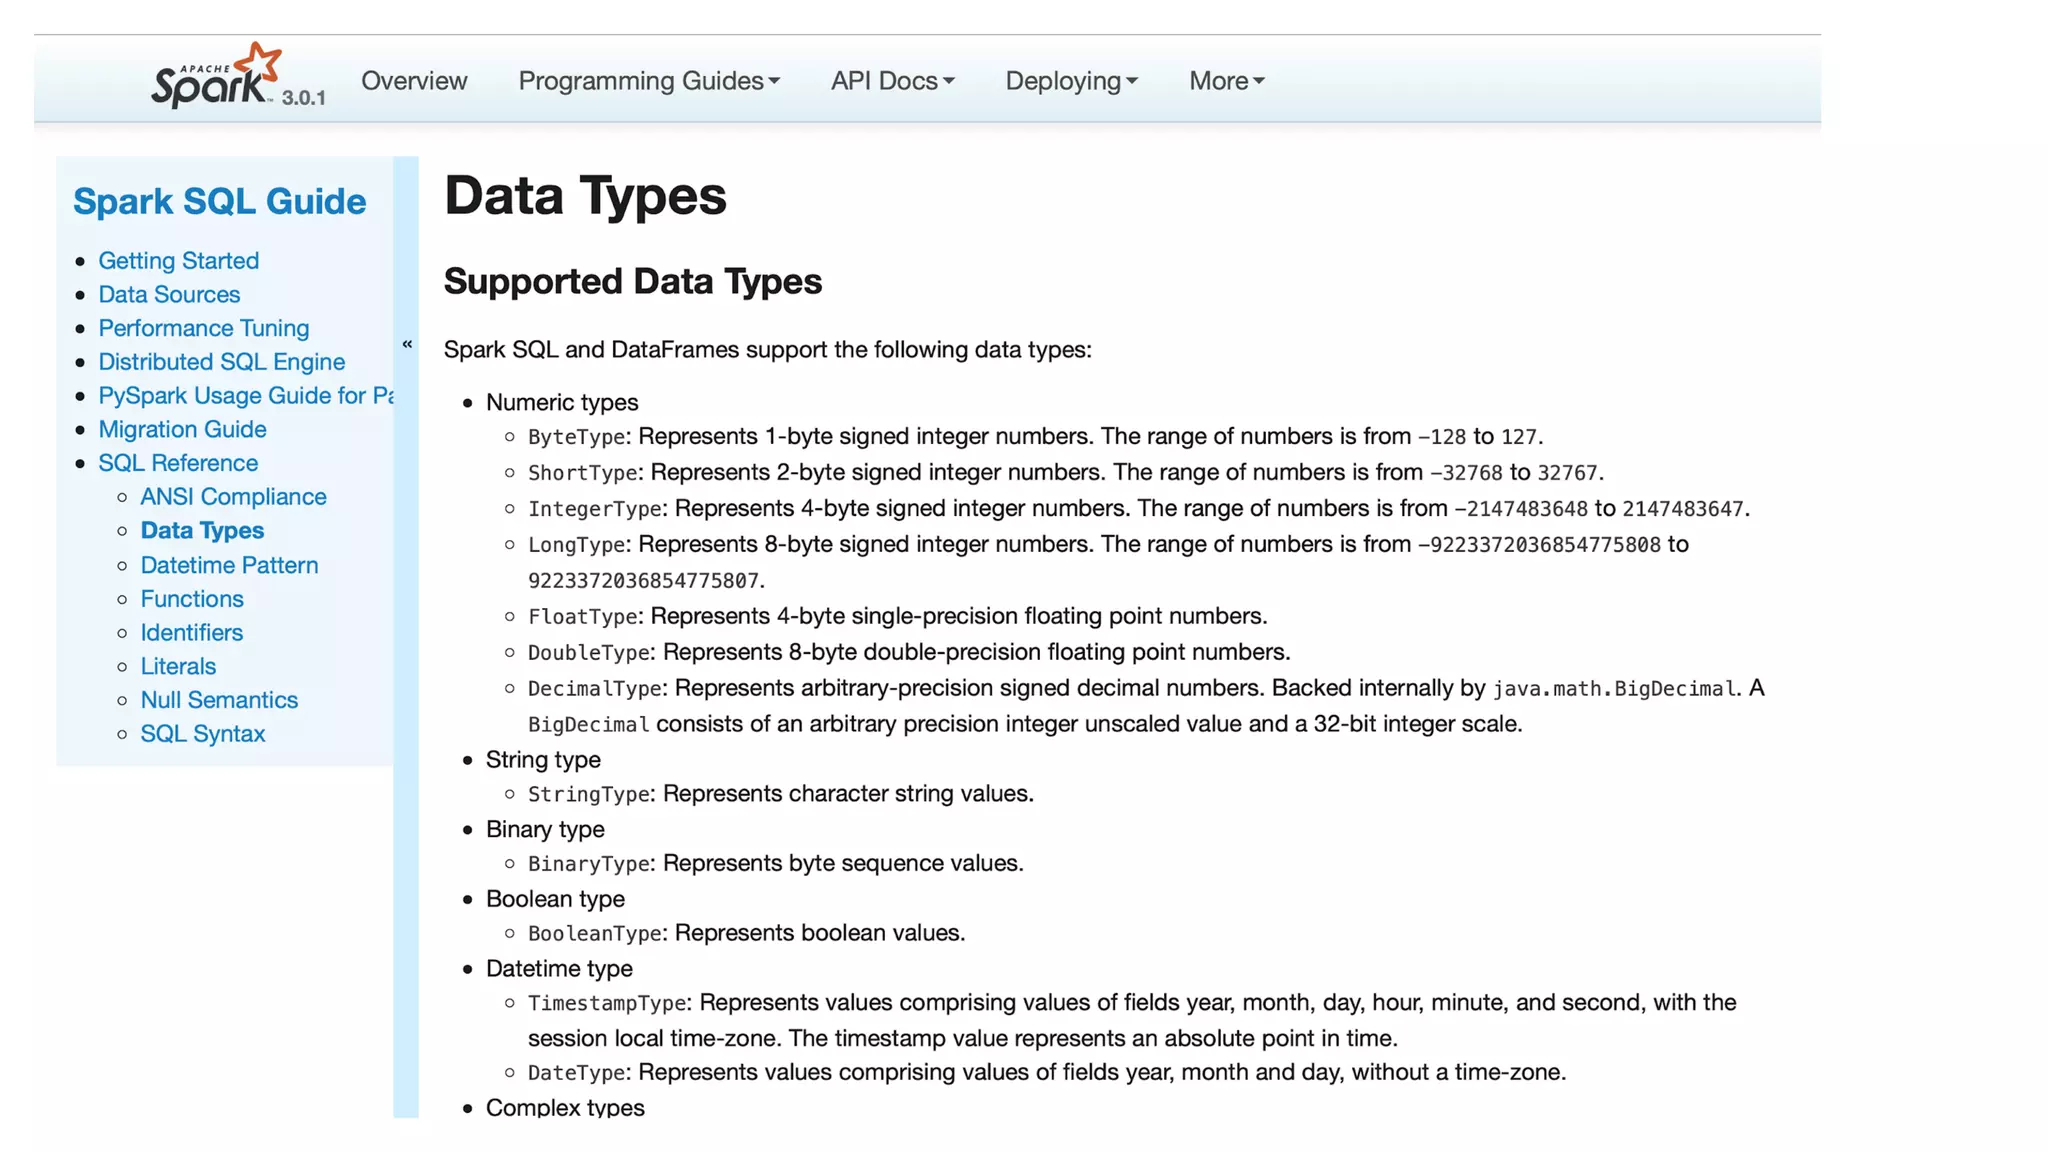Image resolution: width=2048 pixels, height=1152 pixels.
Task: Expand the Programming Guides dropdown
Action: coord(648,81)
